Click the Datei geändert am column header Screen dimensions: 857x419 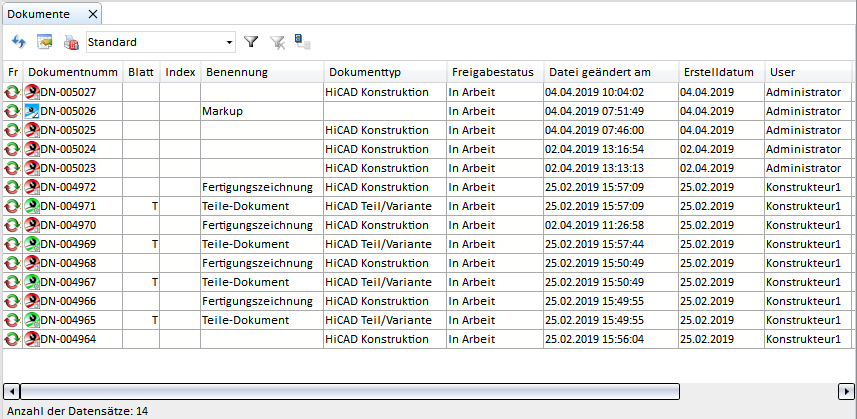click(x=611, y=72)
